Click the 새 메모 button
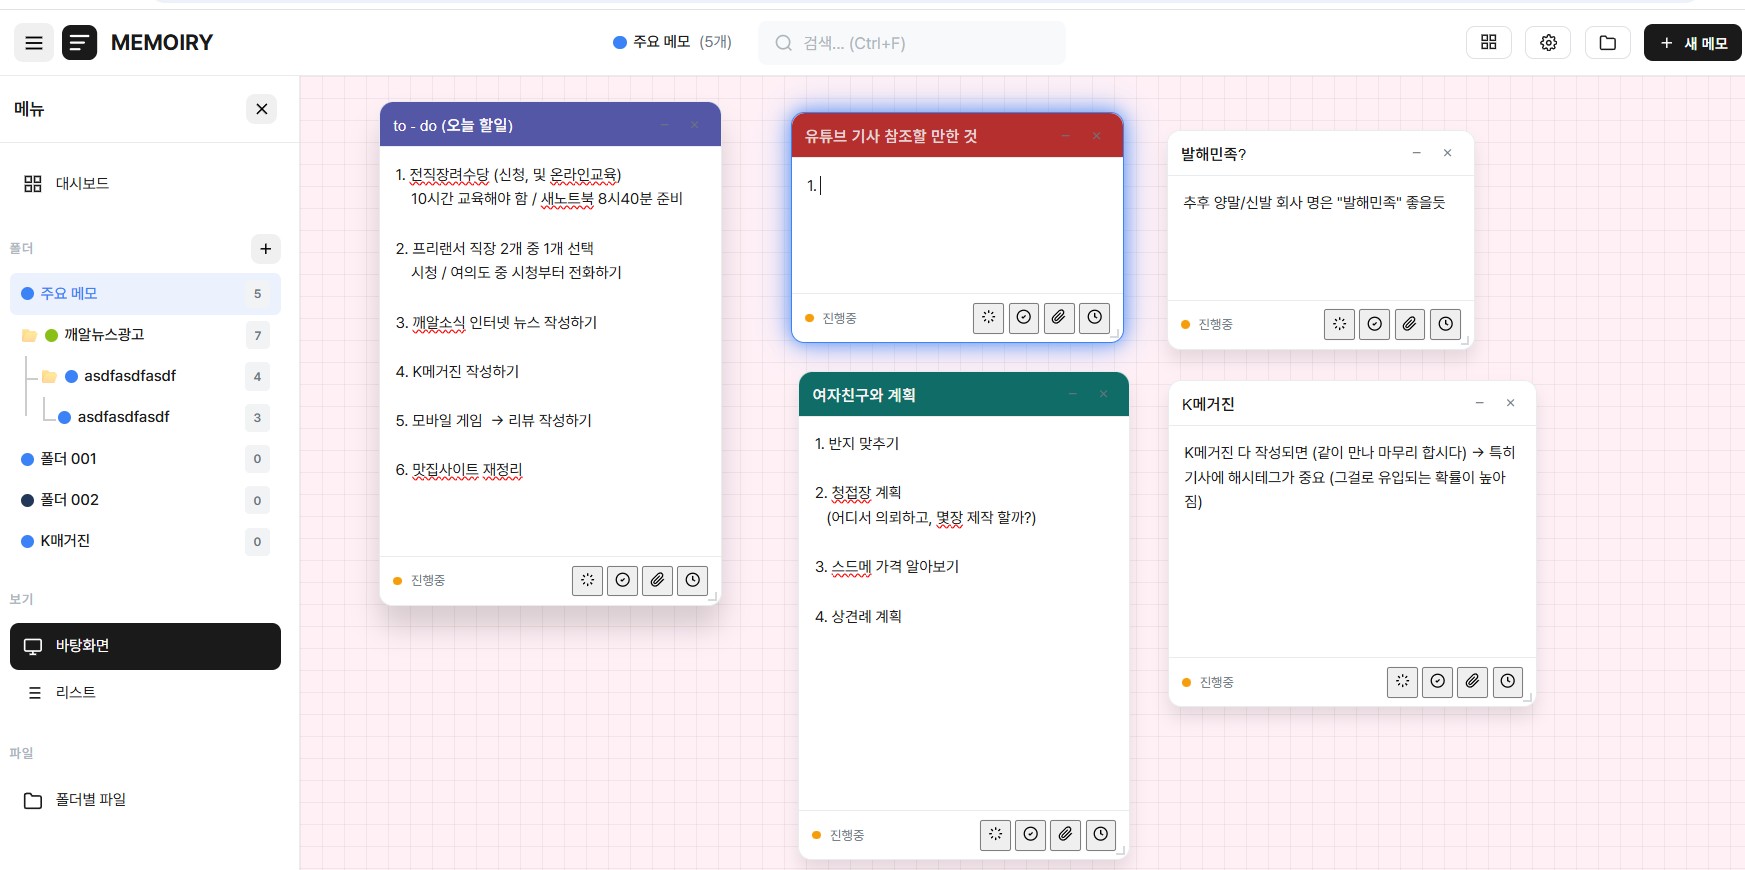1745x870 pixels. point(1692,43)
